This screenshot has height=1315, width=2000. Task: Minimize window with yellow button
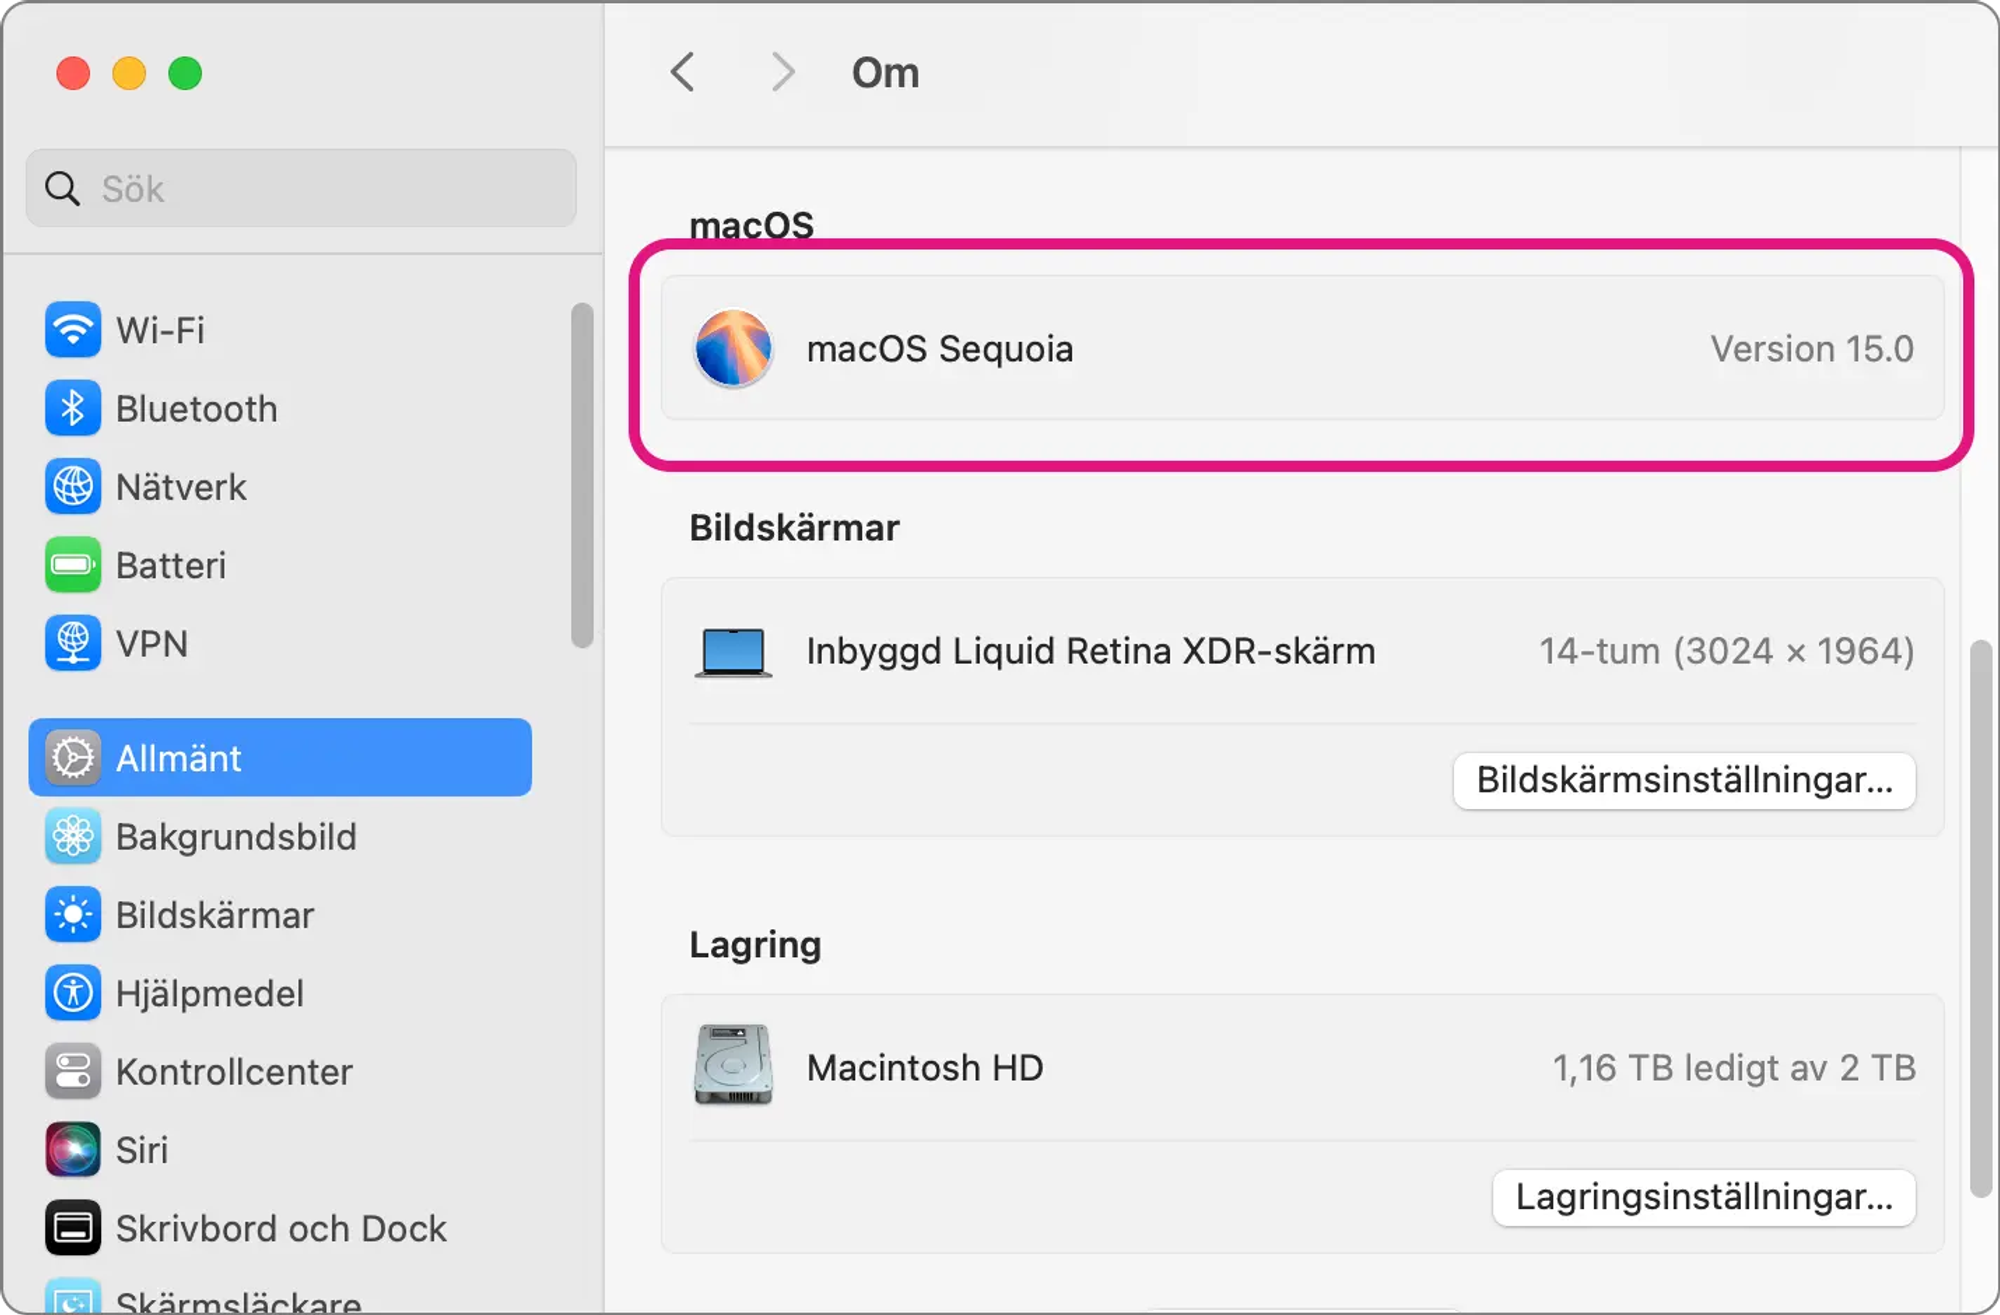point(129,73)
